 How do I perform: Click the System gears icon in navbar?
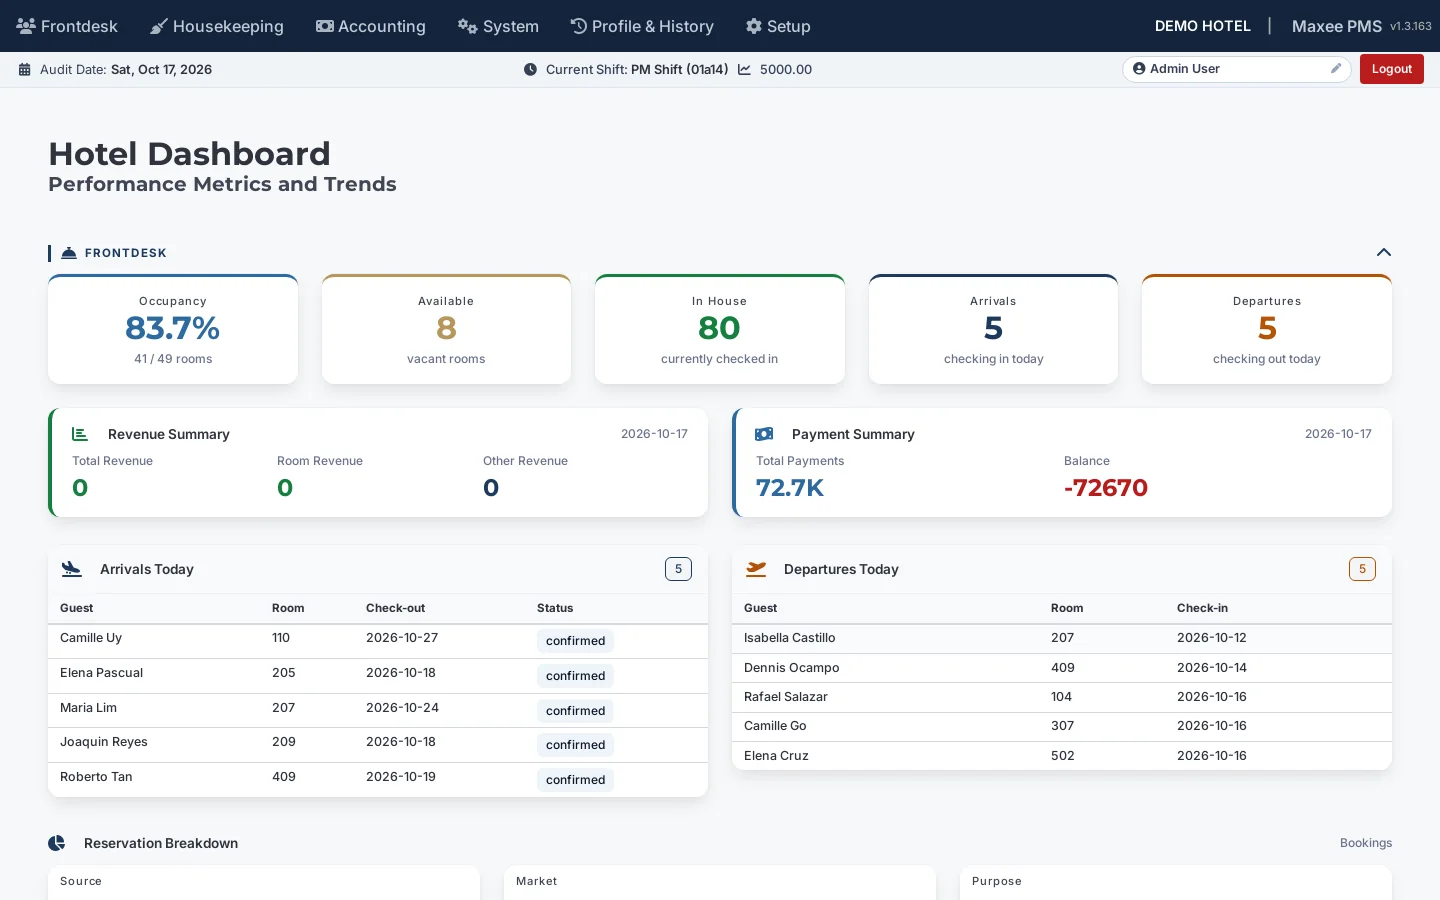[467, 26]
